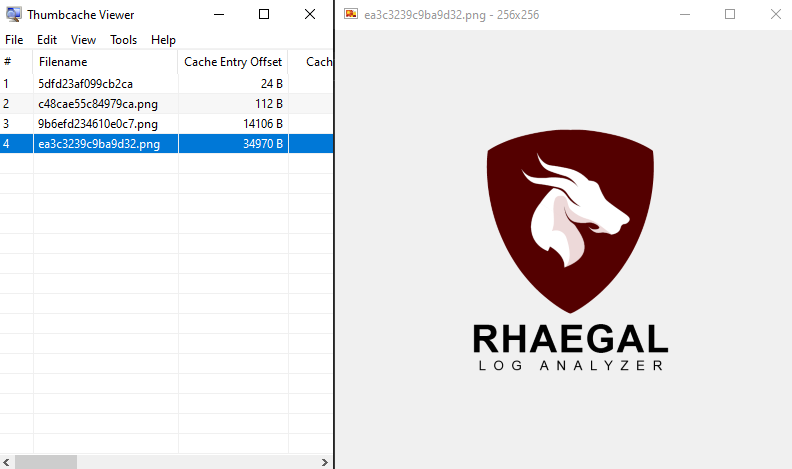This screenshot has height=469, width=792.
Task: Click the 14106 B offset cell
Action: [x=233, y=124]
